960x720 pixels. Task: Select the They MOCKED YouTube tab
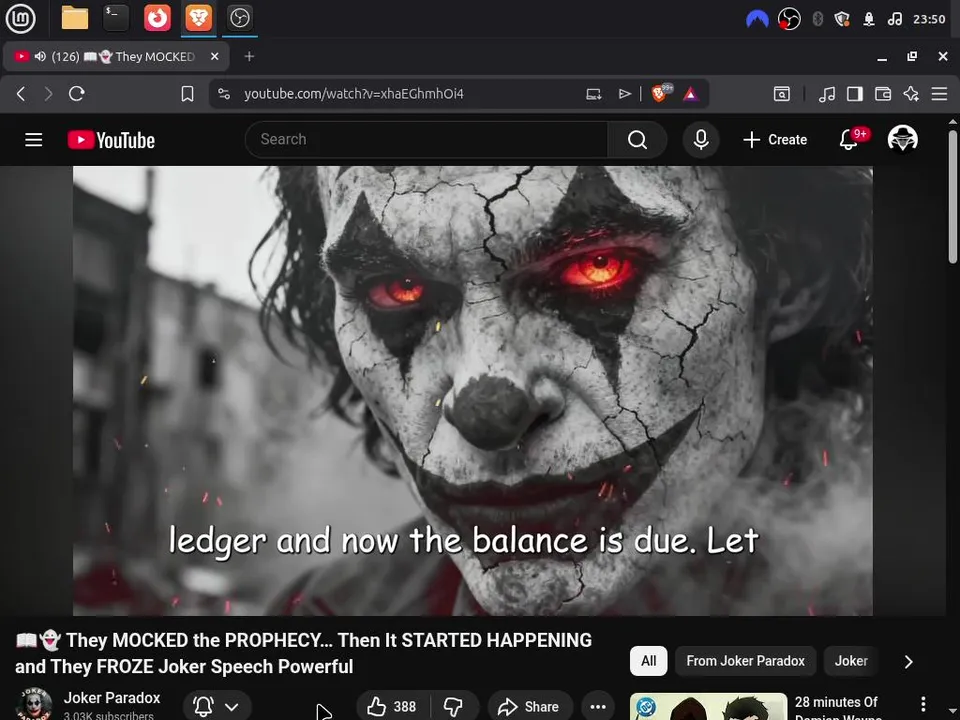point(116,56)
